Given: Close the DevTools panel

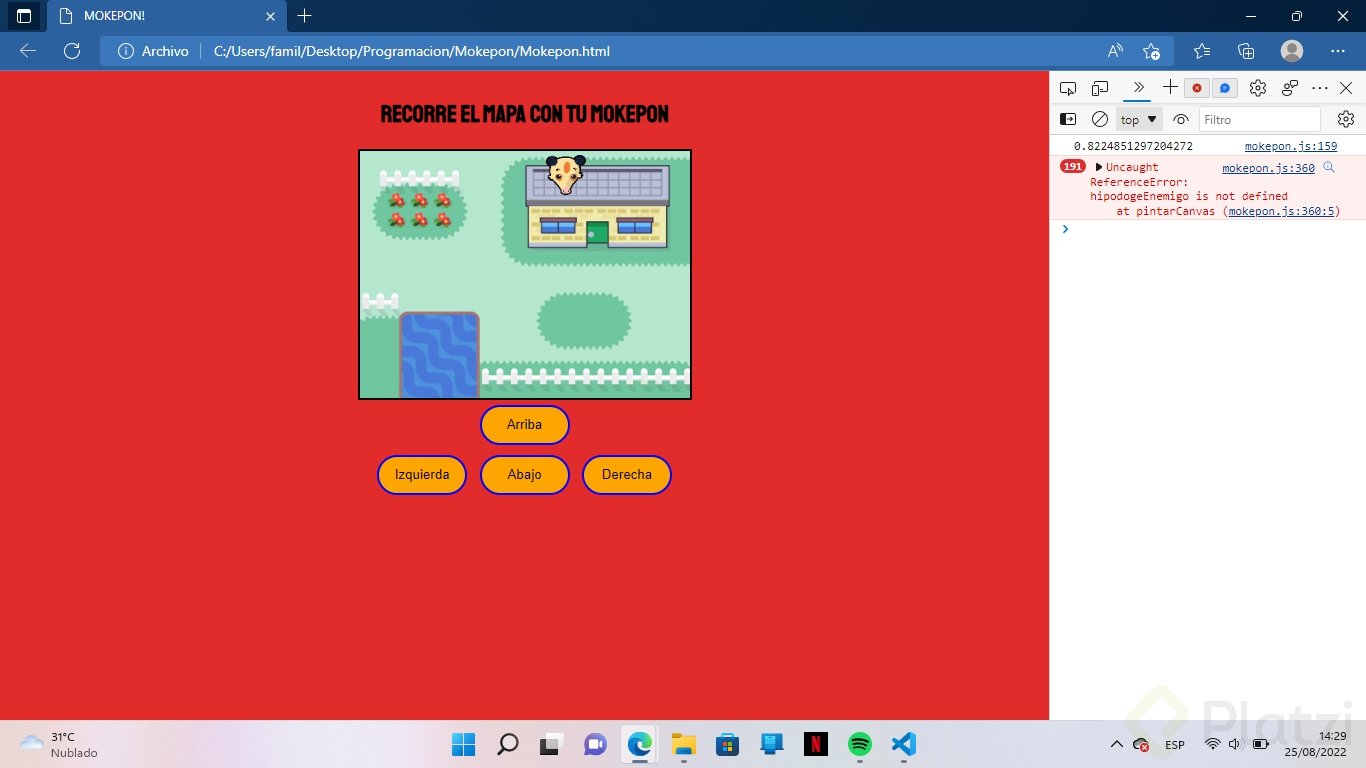Looking at the screenshot, I should pyautogui.click(x=1346, y=88).
